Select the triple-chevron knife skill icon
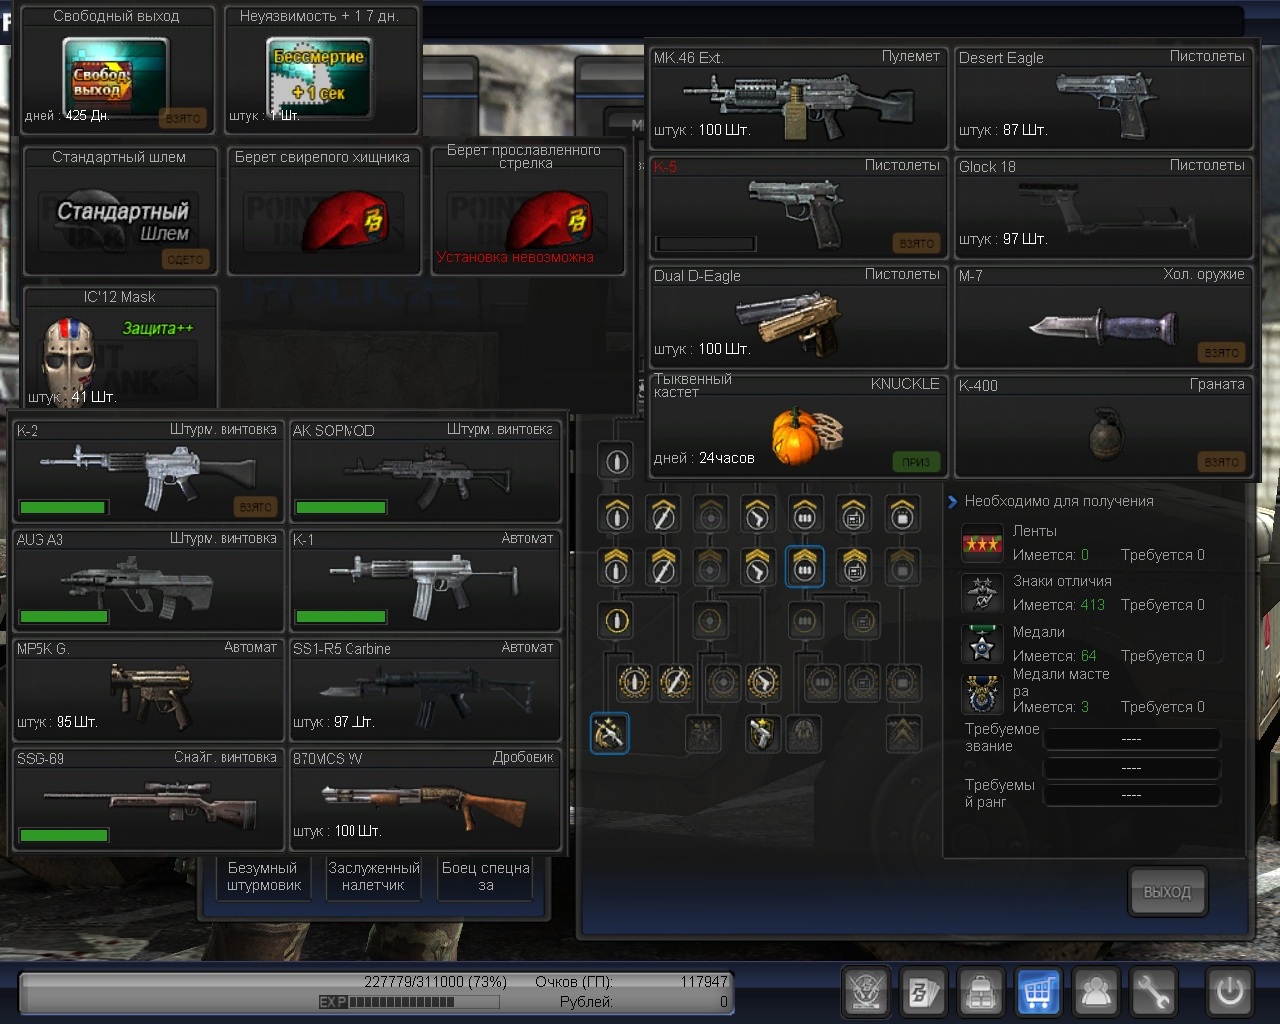The width and height of the screenshot is (1280, 1024). click(x=662, y=567)
